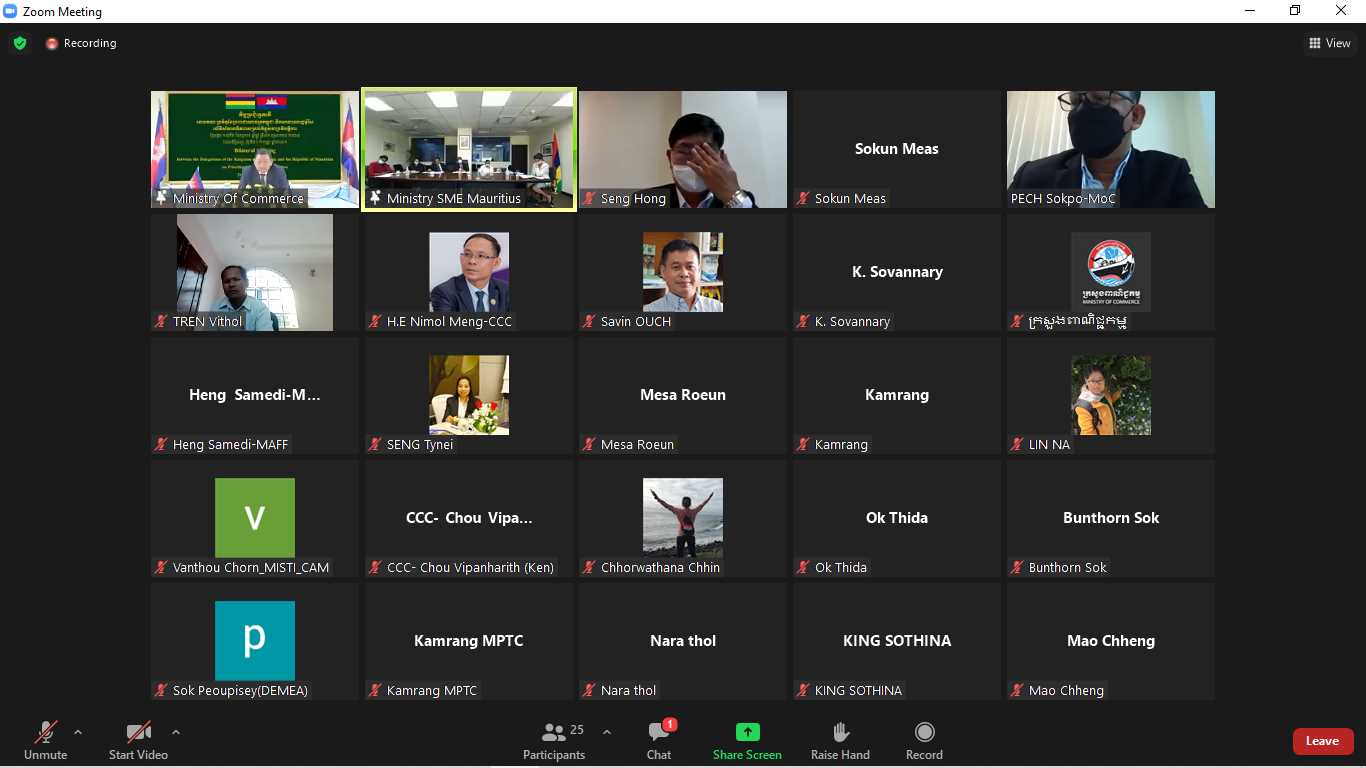
Task: Click the Mesa Roeun participant tile
Action: coord(683,395)
